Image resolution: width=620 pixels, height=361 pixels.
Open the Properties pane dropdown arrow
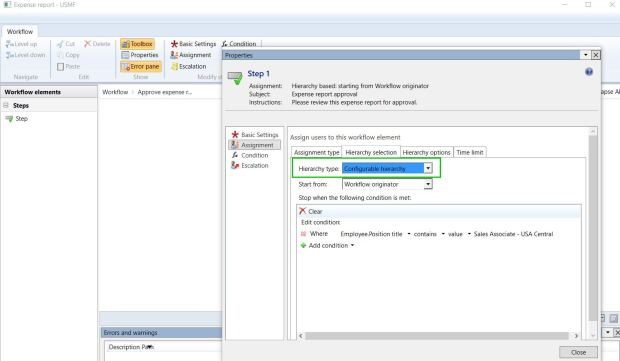point(586,55)
